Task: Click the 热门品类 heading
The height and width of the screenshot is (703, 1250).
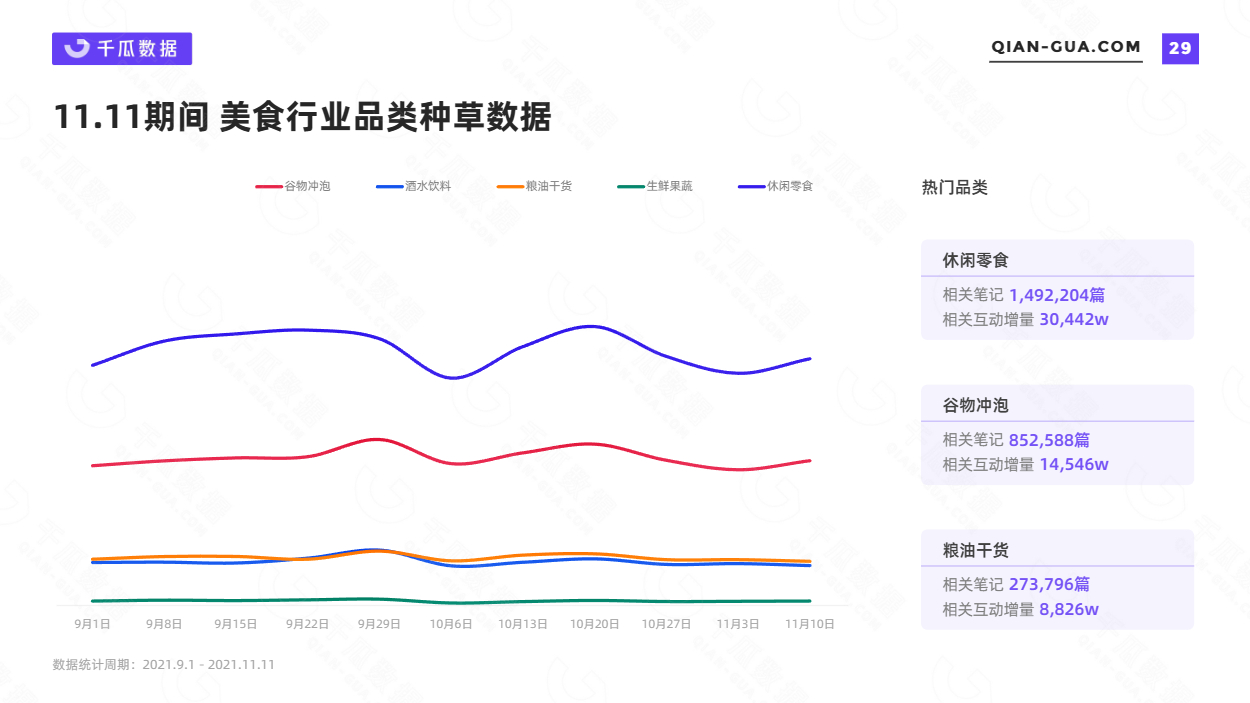Action: pos(954,187)
